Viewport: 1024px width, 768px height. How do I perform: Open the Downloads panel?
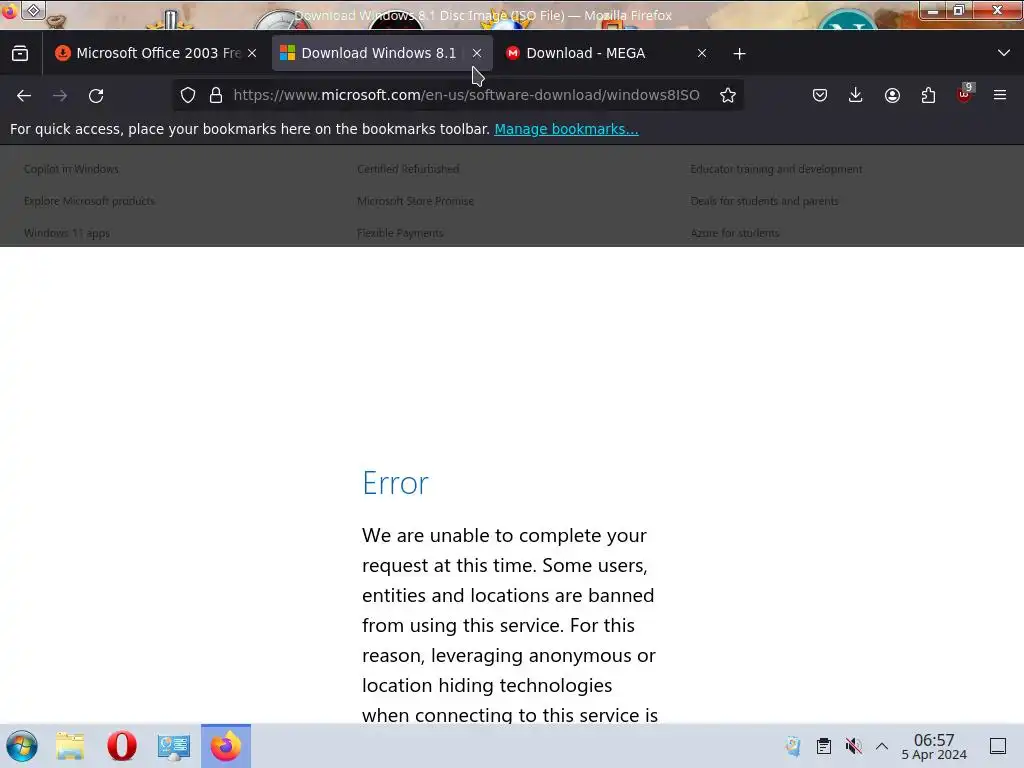856,95
